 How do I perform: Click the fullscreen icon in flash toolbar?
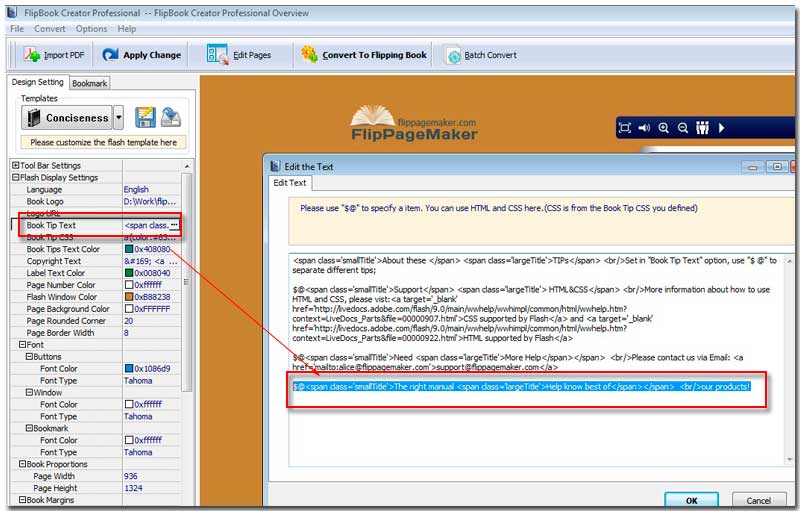click(x=624, y=127)
